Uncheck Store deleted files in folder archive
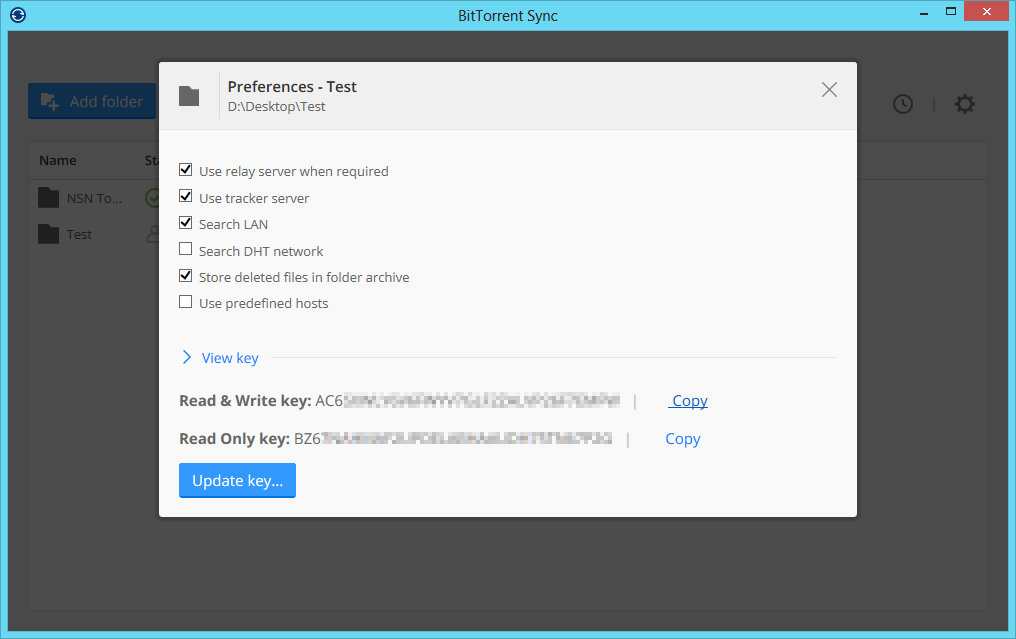The image size is (1016, 639). pos(185,276)
